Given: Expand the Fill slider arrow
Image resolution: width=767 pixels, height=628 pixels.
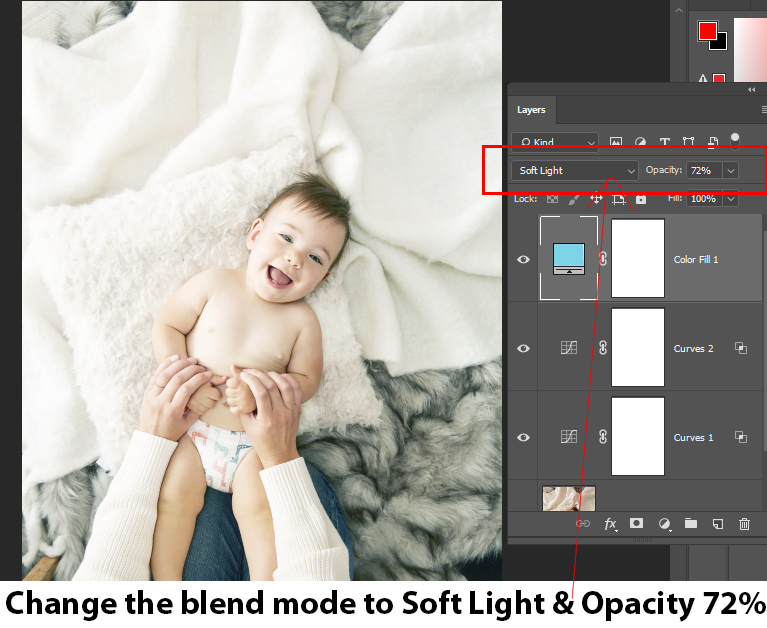Looking at the screenshot, I should click(x=731, y=199).
